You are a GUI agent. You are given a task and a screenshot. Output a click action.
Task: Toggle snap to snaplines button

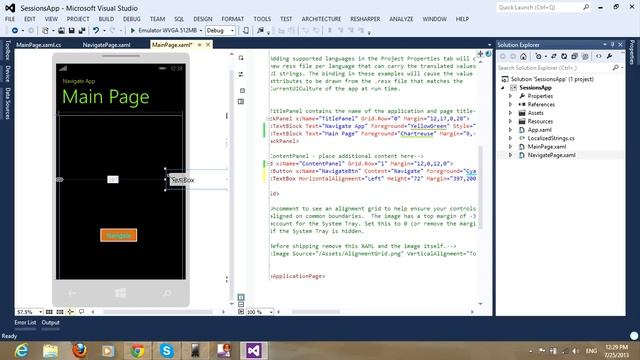(71, 312)
